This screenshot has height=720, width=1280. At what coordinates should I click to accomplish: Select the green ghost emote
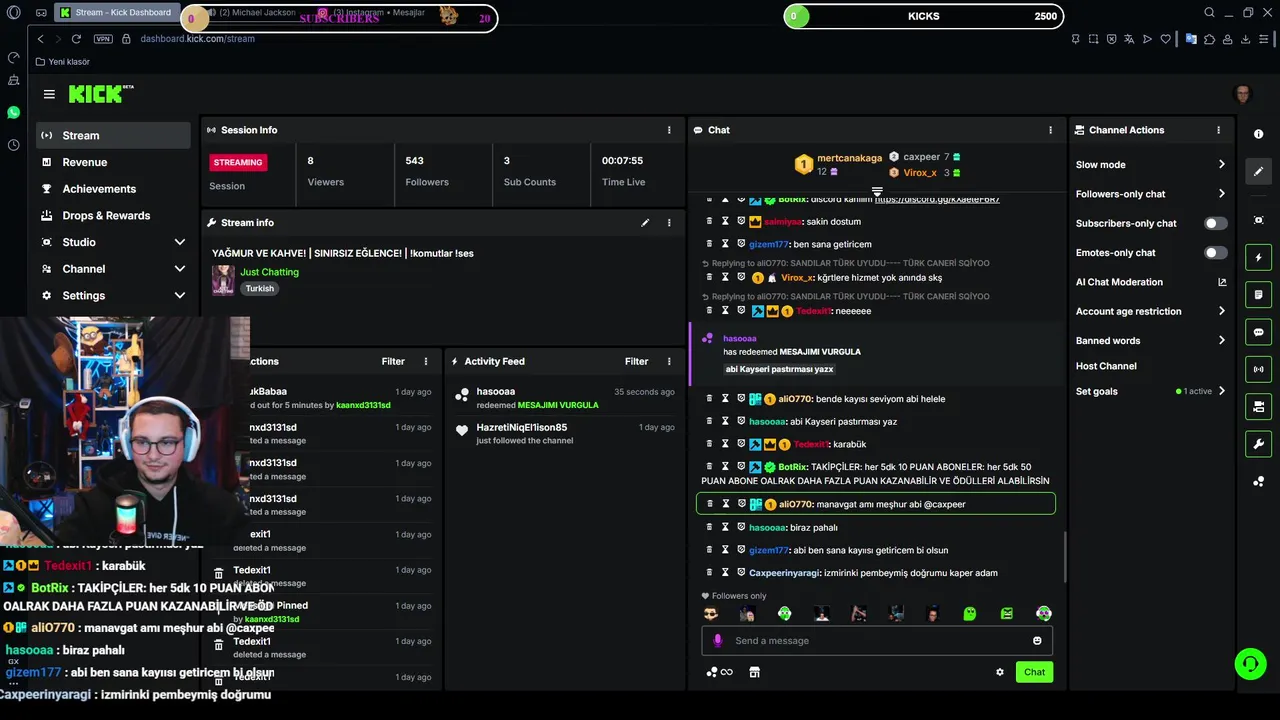(x=970, y=614)
